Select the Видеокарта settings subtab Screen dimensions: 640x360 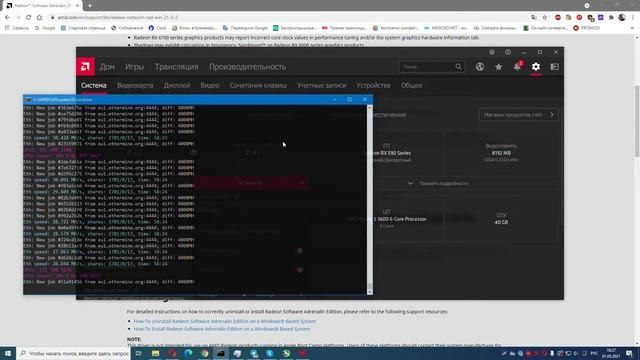point(135,85)
